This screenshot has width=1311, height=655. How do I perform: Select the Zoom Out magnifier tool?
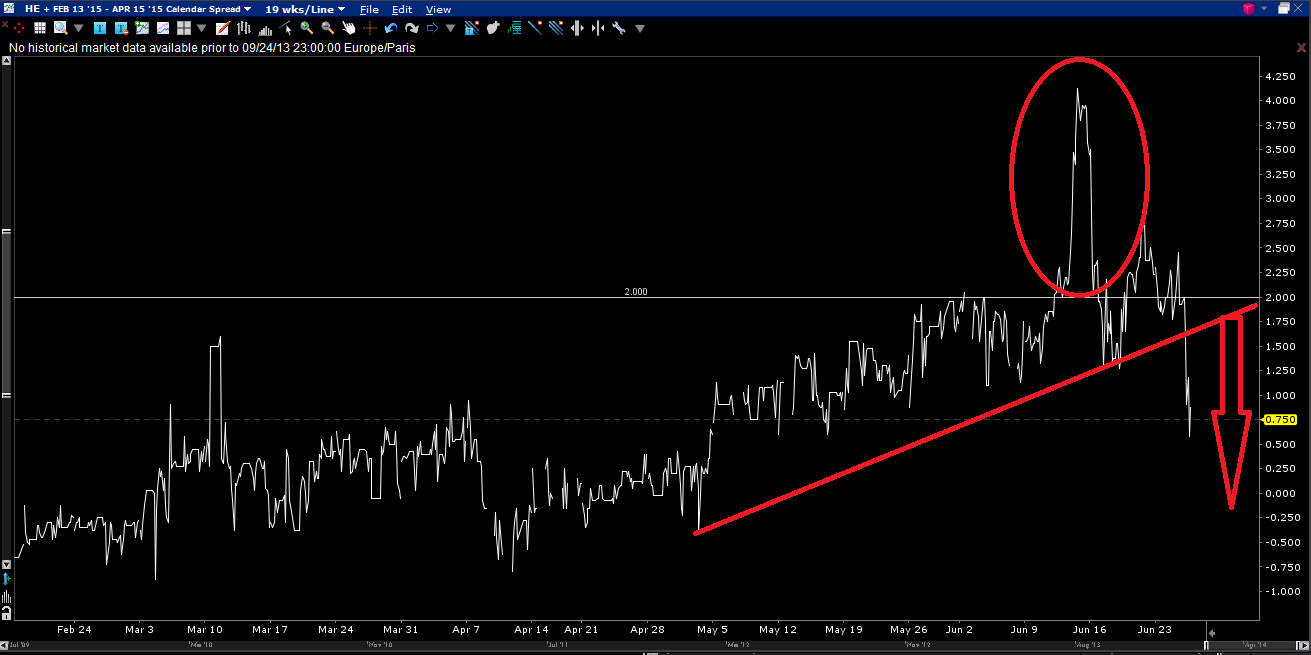tap(327, 28)
